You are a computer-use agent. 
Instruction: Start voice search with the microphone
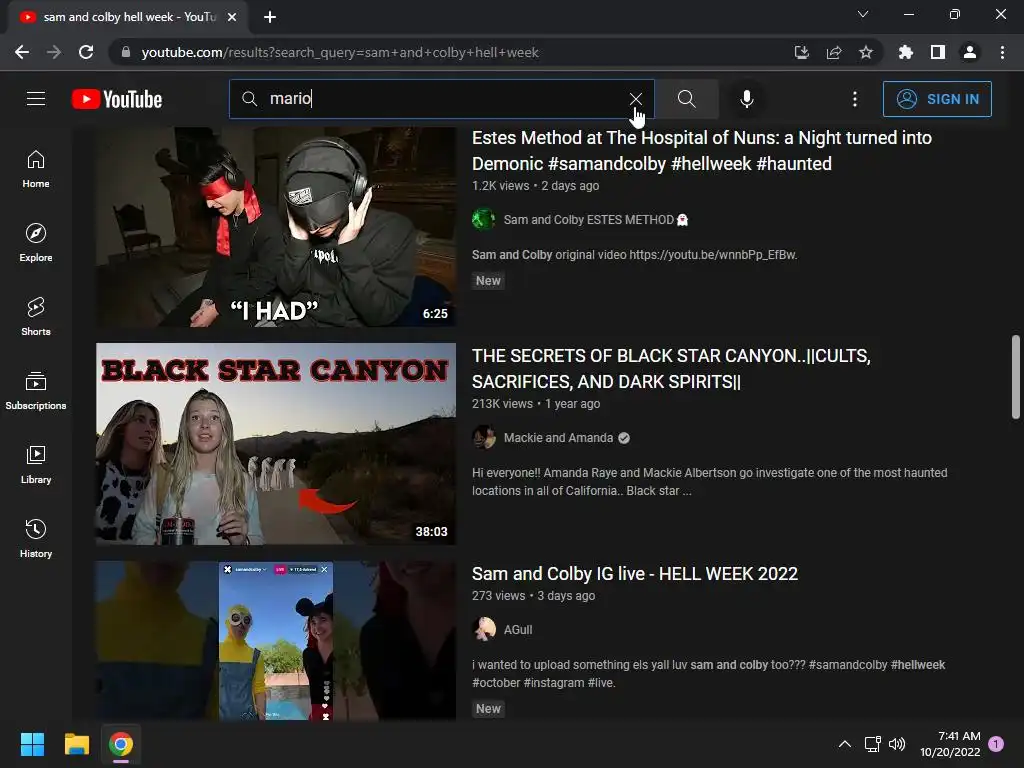click(746, 99)
